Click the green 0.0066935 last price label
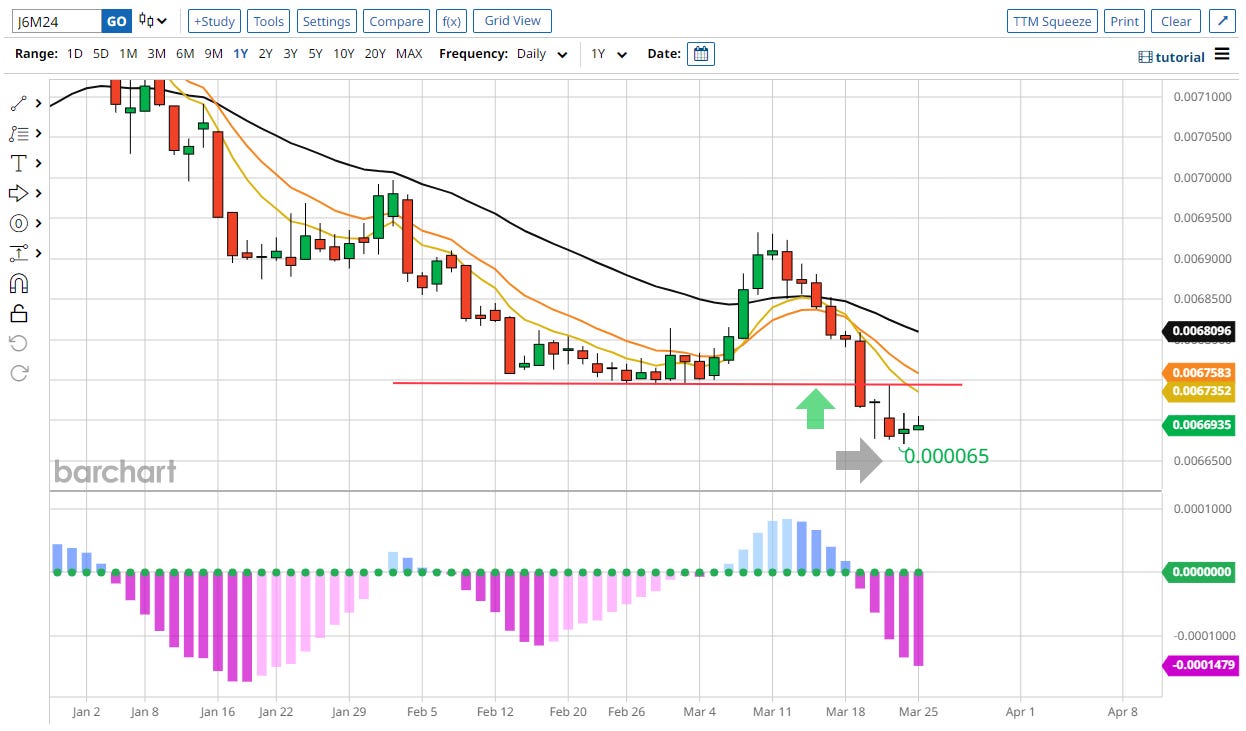 [x=1199, y=425]
